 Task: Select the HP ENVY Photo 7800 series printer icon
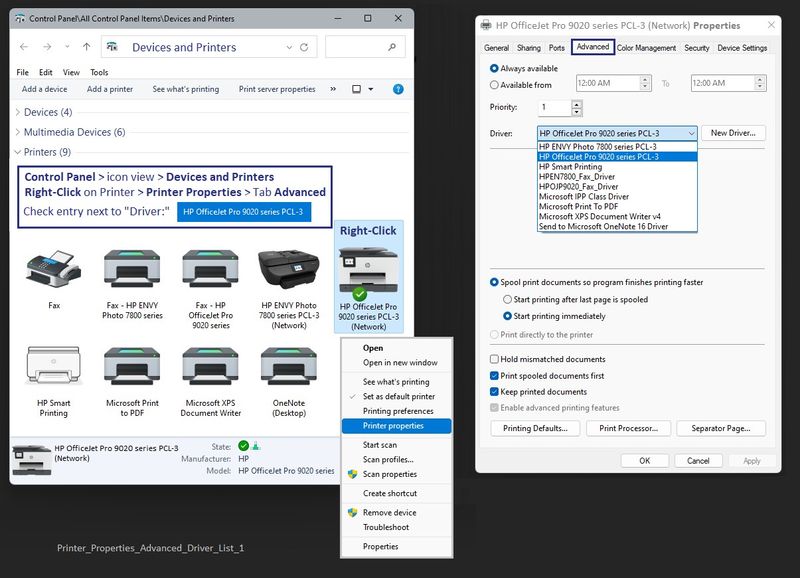click(288, 267)
